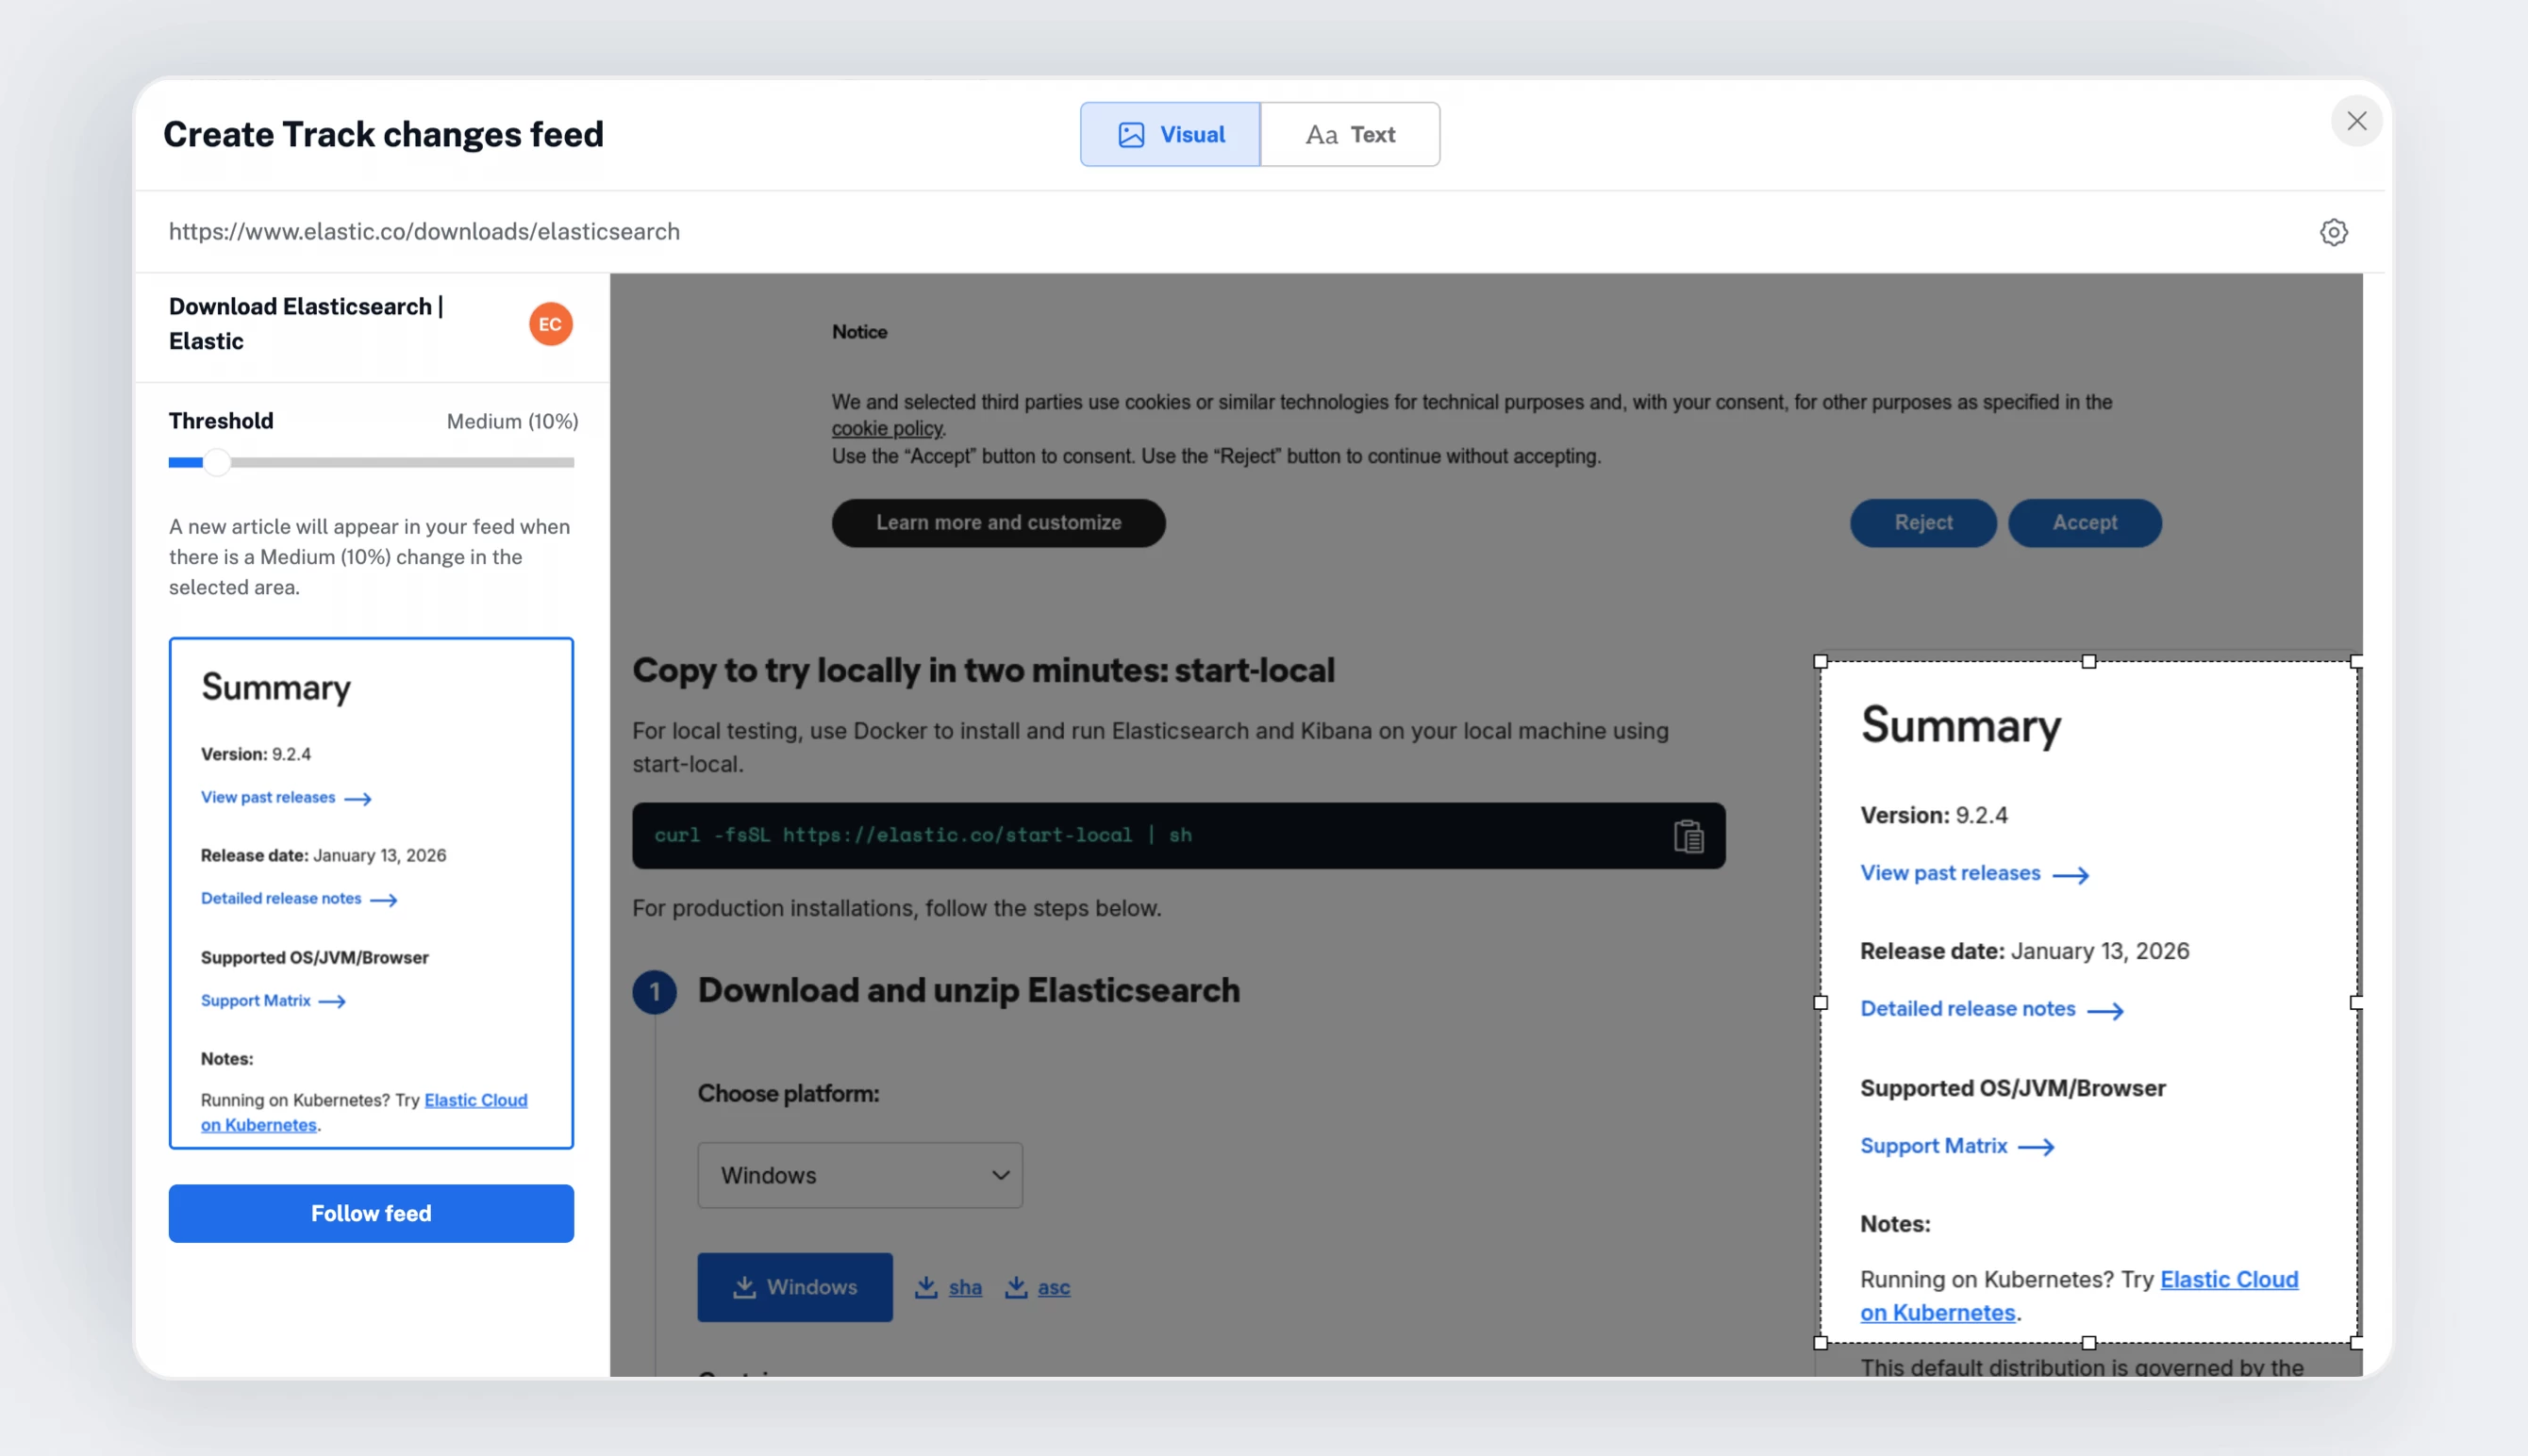Reject the cookies in the notice
2528x1456 pixels.
[x=1923, y=523]
